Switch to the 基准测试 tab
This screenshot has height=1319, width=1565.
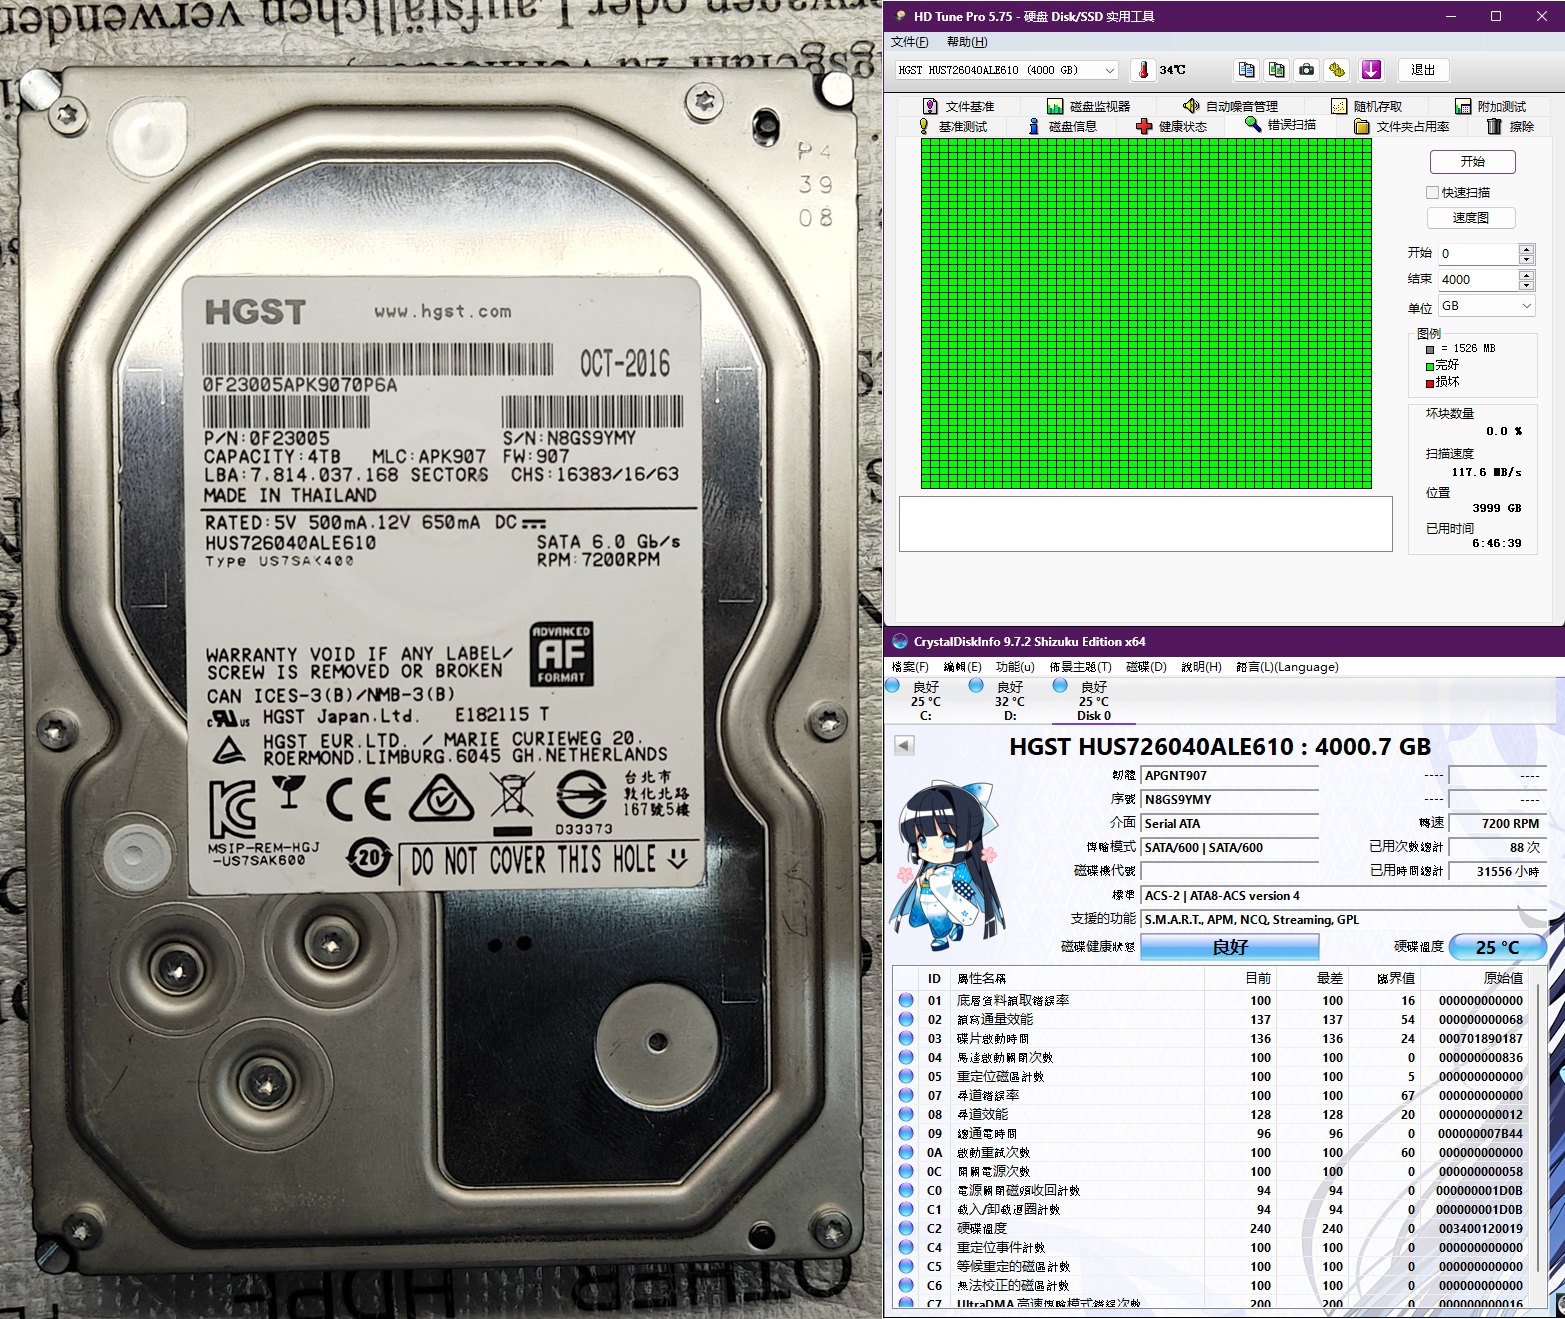(952, 126)
